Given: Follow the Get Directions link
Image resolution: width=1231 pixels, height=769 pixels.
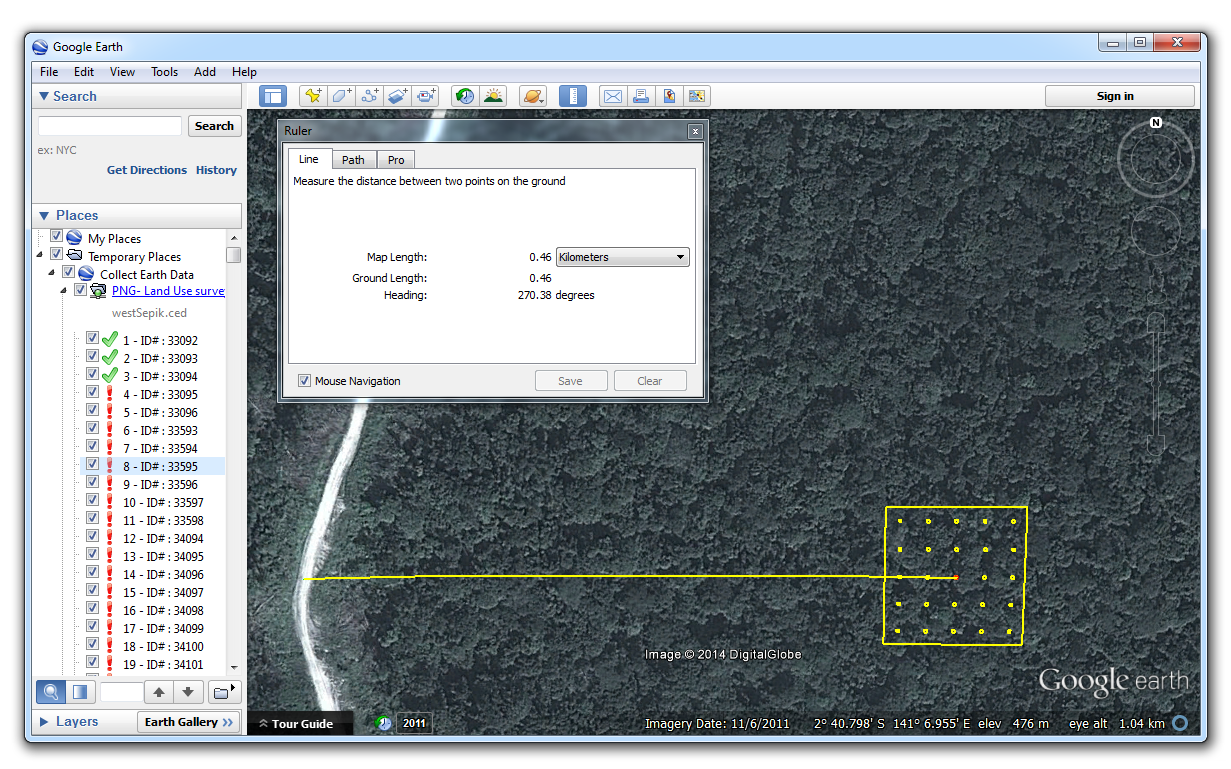Looking at the screenshot, I should (x=147, y=170).
